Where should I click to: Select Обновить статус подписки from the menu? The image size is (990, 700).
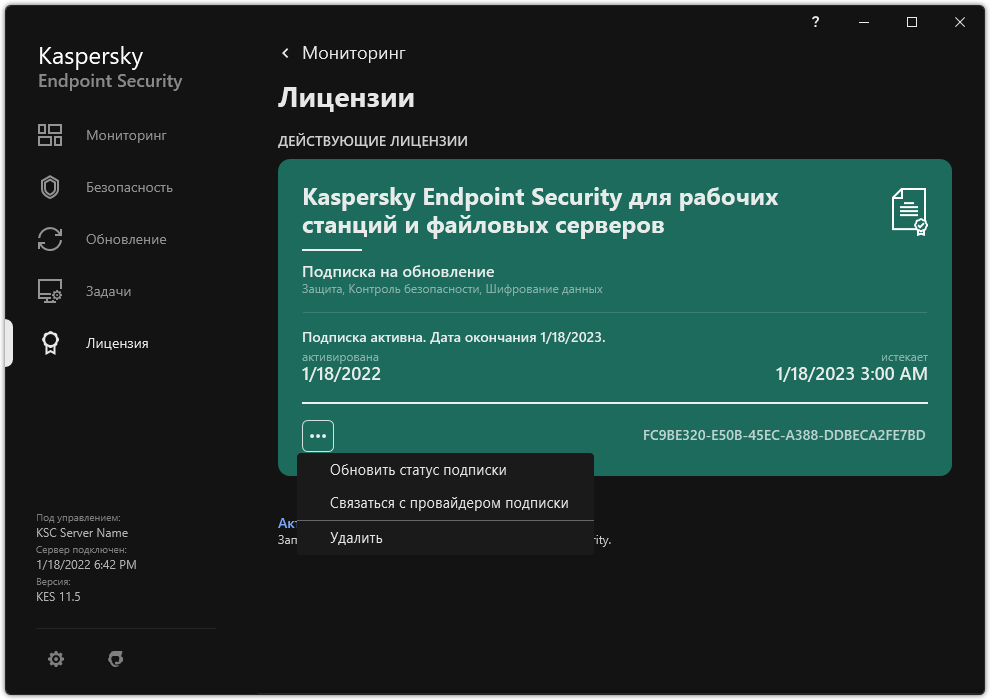point(418,469)
